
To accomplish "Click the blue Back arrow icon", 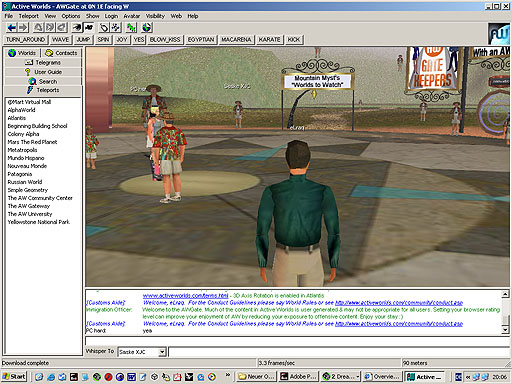I will 12,27.
